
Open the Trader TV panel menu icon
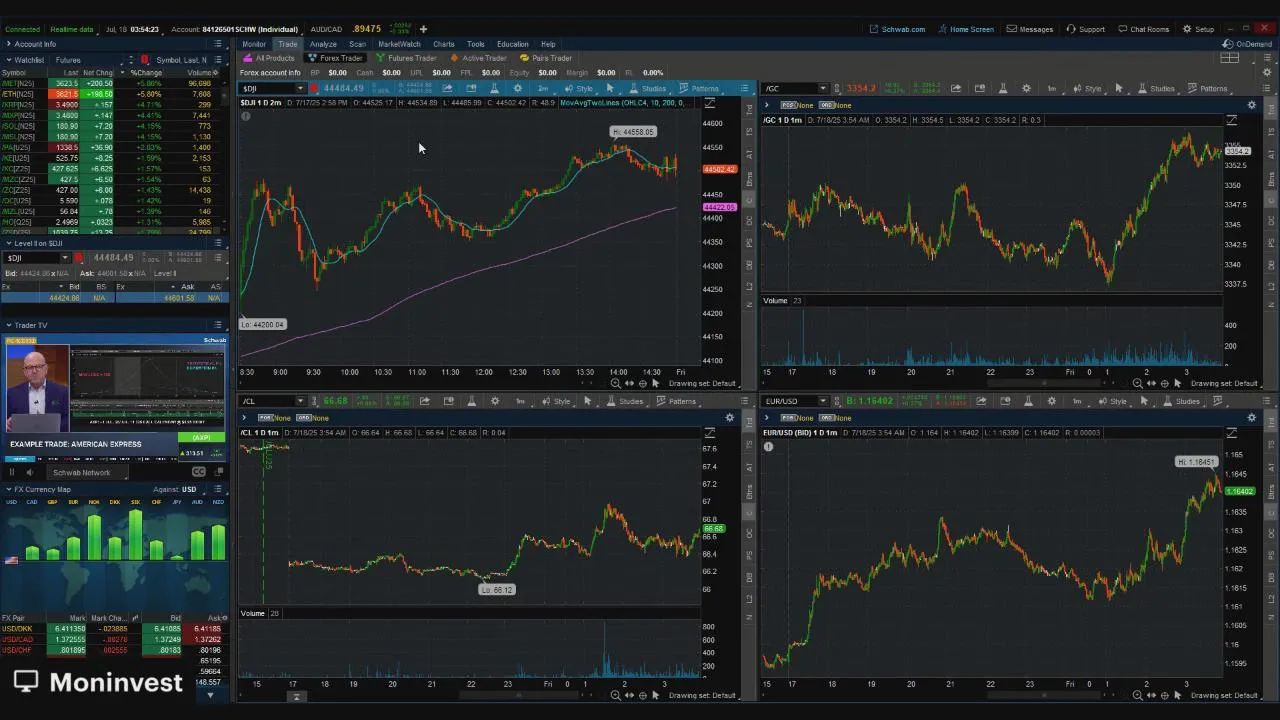tap(218, 325)
